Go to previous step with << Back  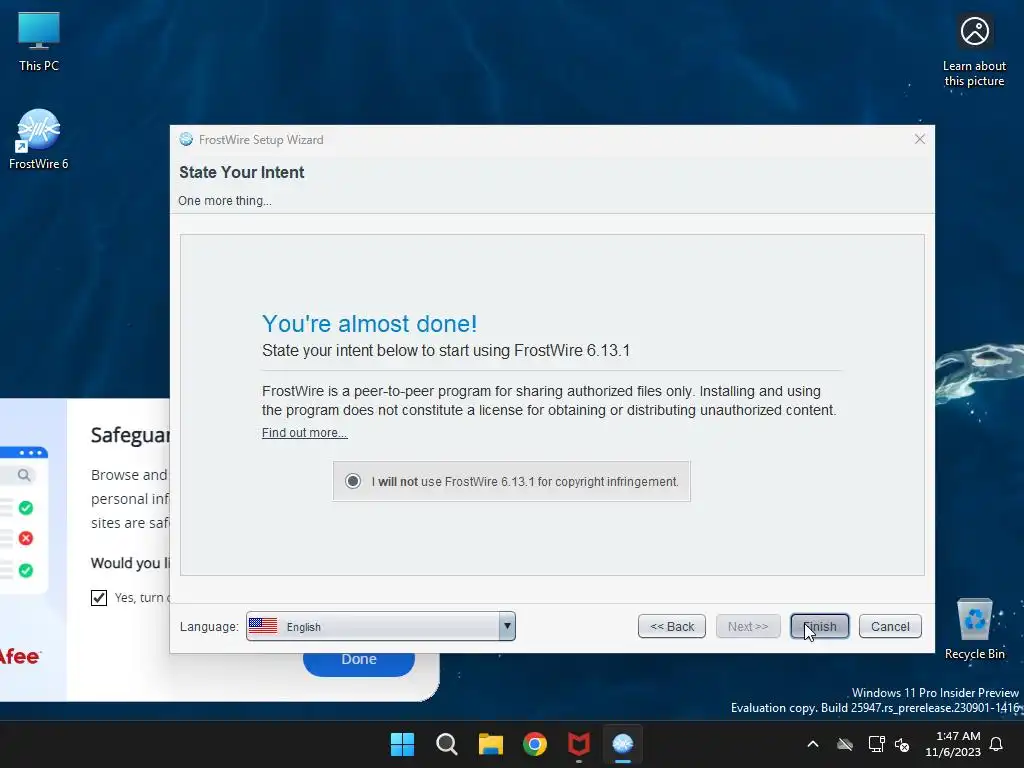(x=671, y=626)
